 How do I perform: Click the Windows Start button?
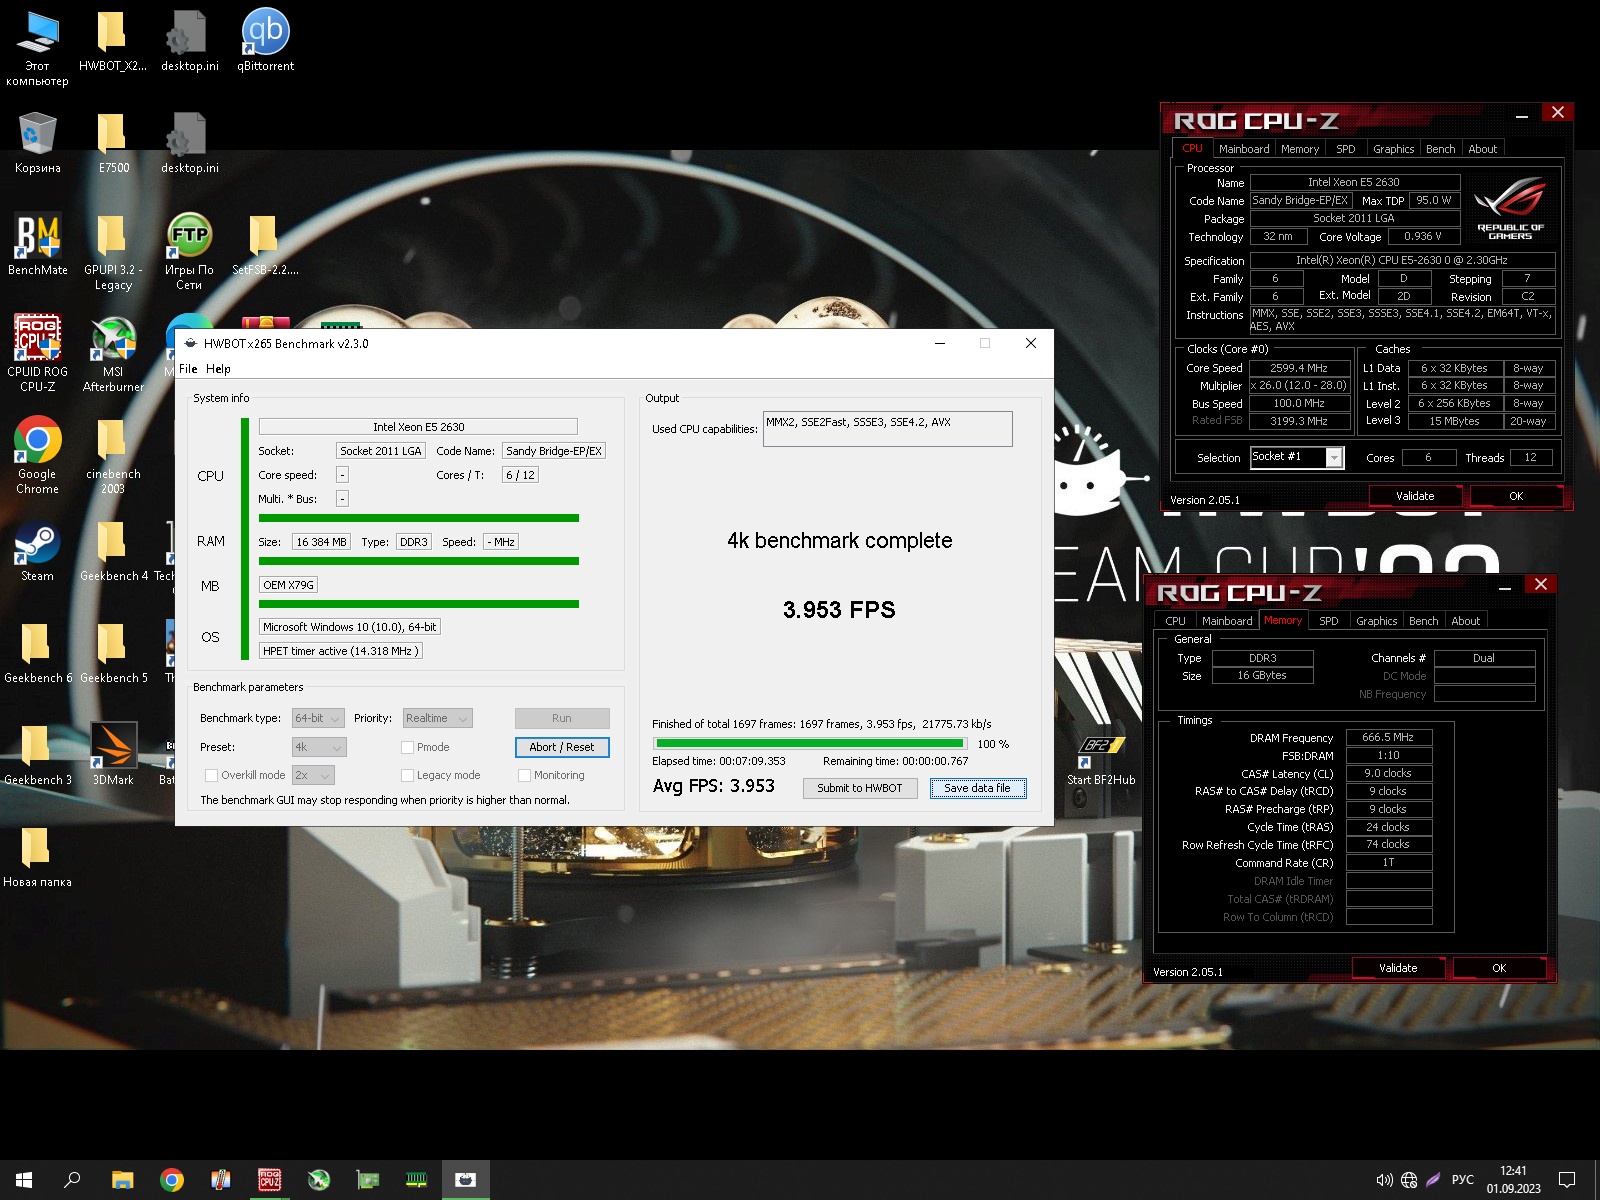point(24,1180)
